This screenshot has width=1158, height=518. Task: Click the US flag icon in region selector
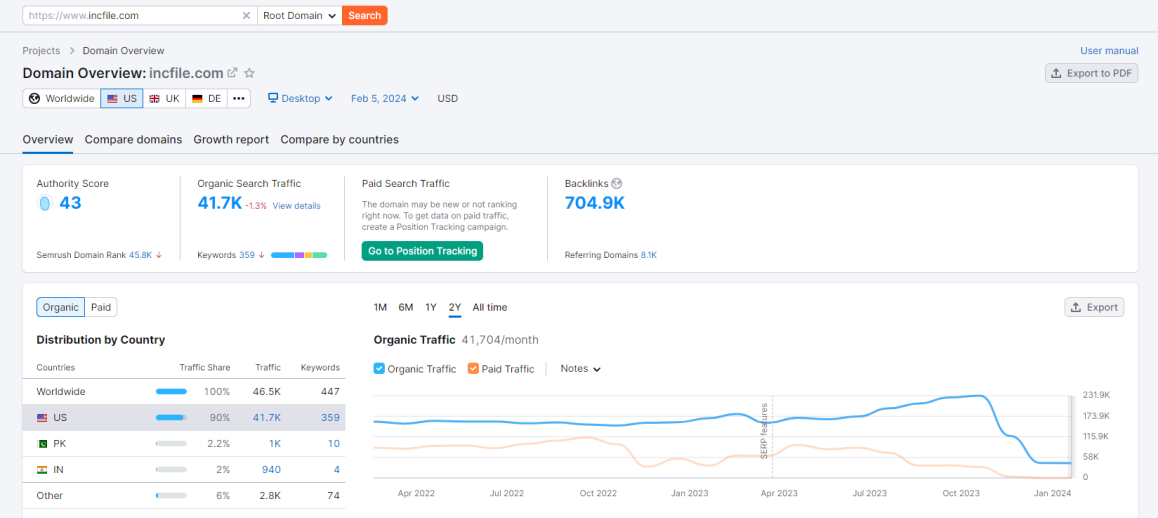tap(112, 98)
